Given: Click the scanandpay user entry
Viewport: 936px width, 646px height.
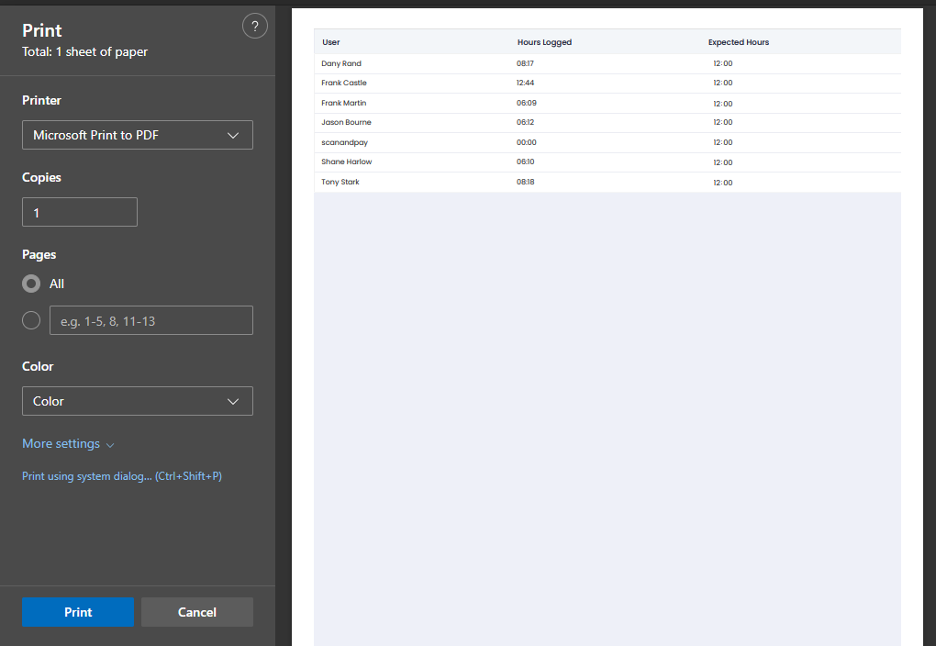Looking at the screenshot, I should pos(344,142).
